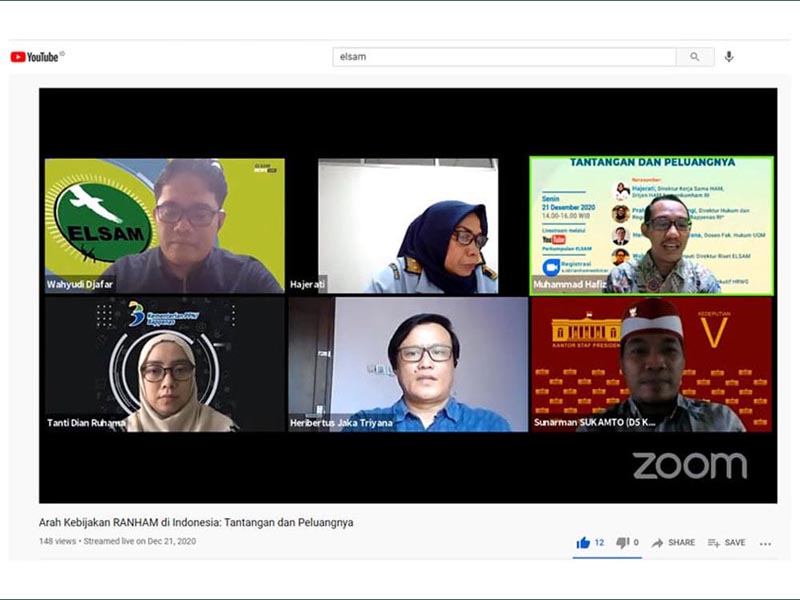Like the video with thumbs up

tap(583, 543)
